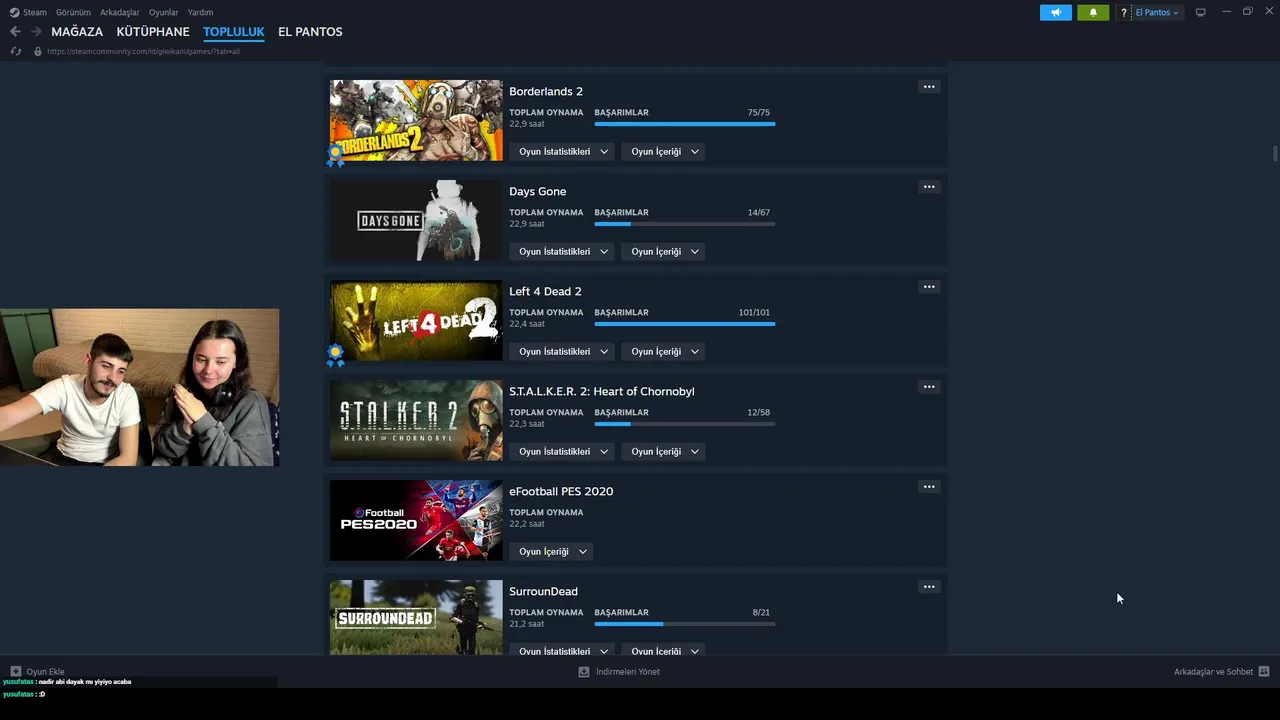Screen dimensions: 1280x720
Task: Click the Oyun Ekle add game button
Action: (37, 672)
